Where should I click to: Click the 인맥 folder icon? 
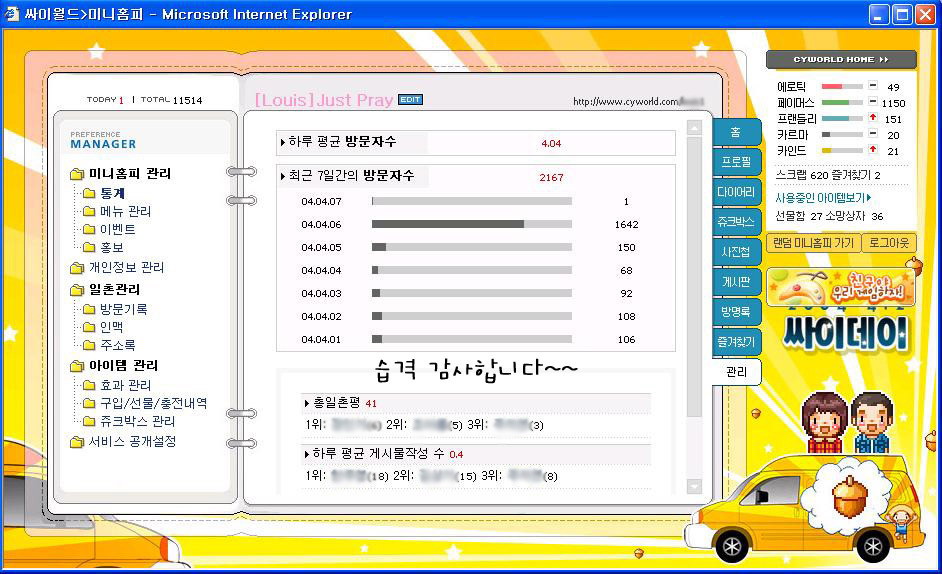tap(89, 328)
